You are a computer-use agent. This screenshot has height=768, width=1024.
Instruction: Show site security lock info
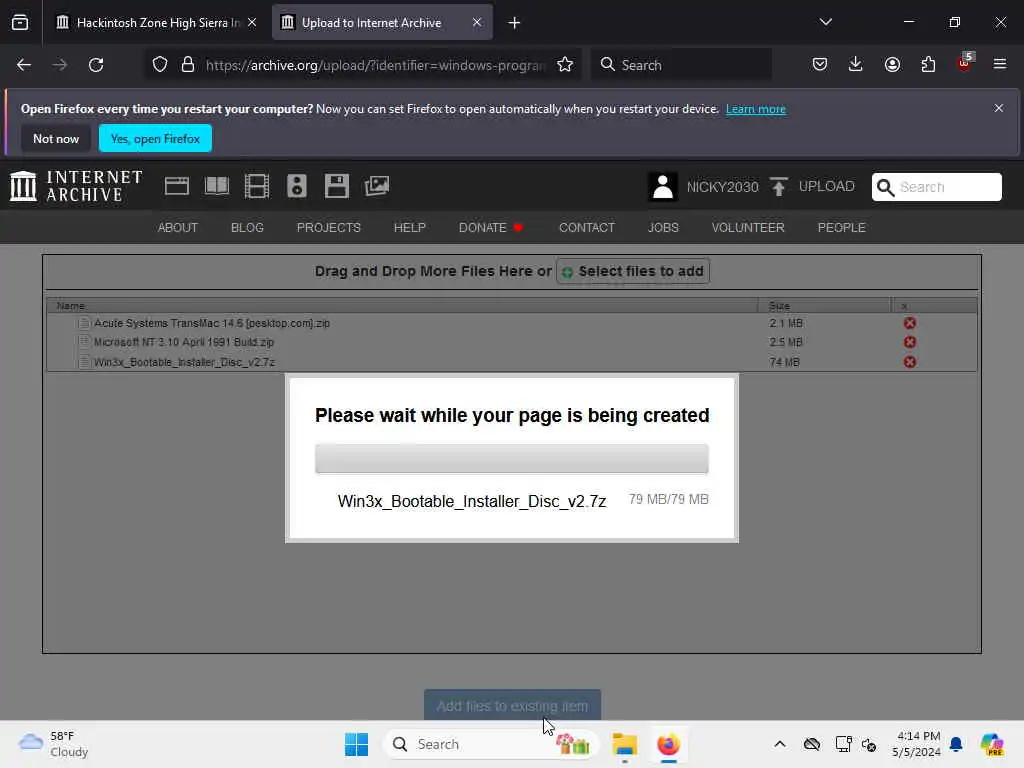188,65
